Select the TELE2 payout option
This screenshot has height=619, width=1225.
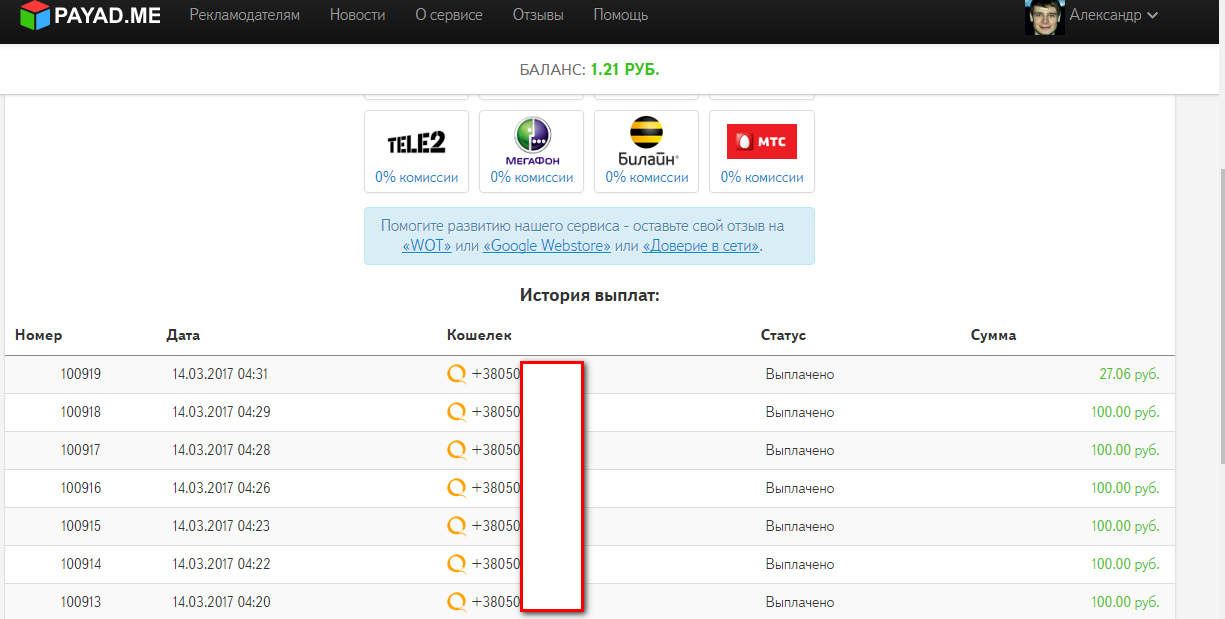pyautogui.click(x=416, y=151)
